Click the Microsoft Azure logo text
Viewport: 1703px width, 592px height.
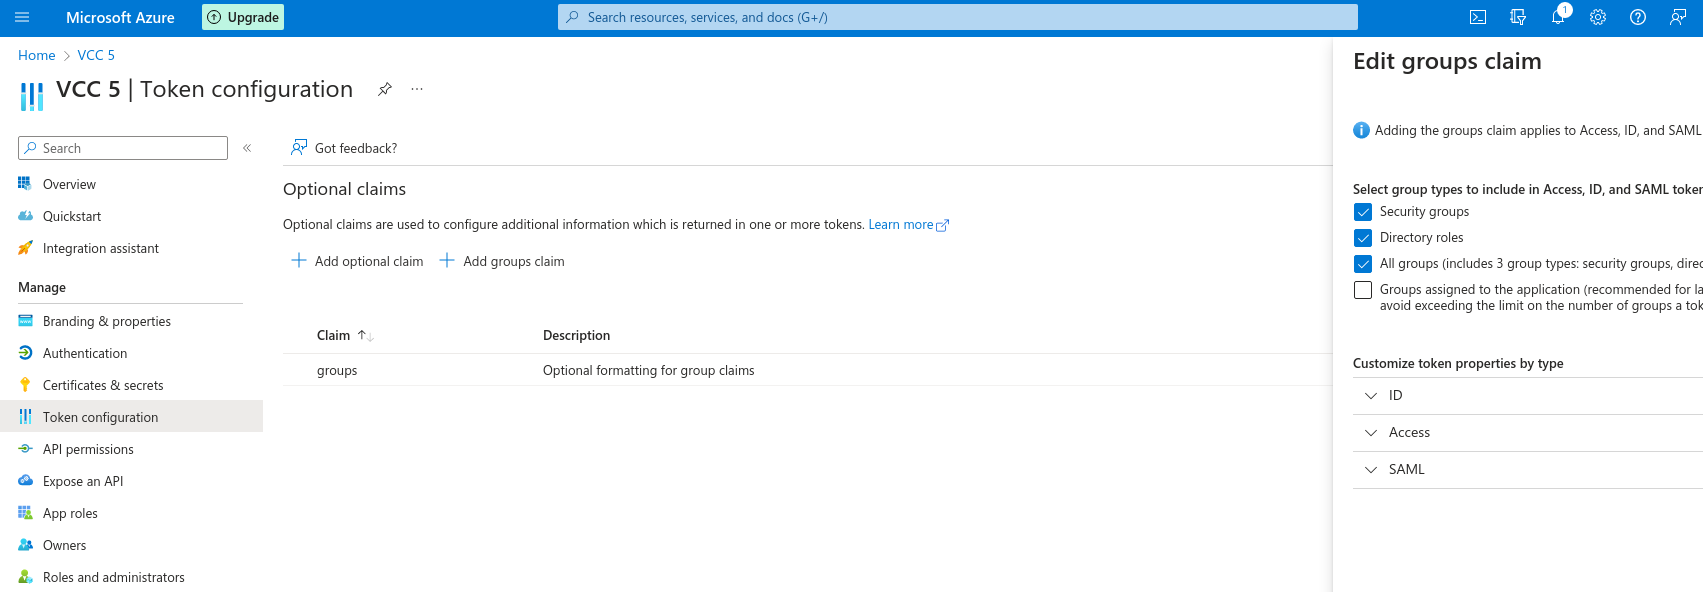tap(120, 17)
